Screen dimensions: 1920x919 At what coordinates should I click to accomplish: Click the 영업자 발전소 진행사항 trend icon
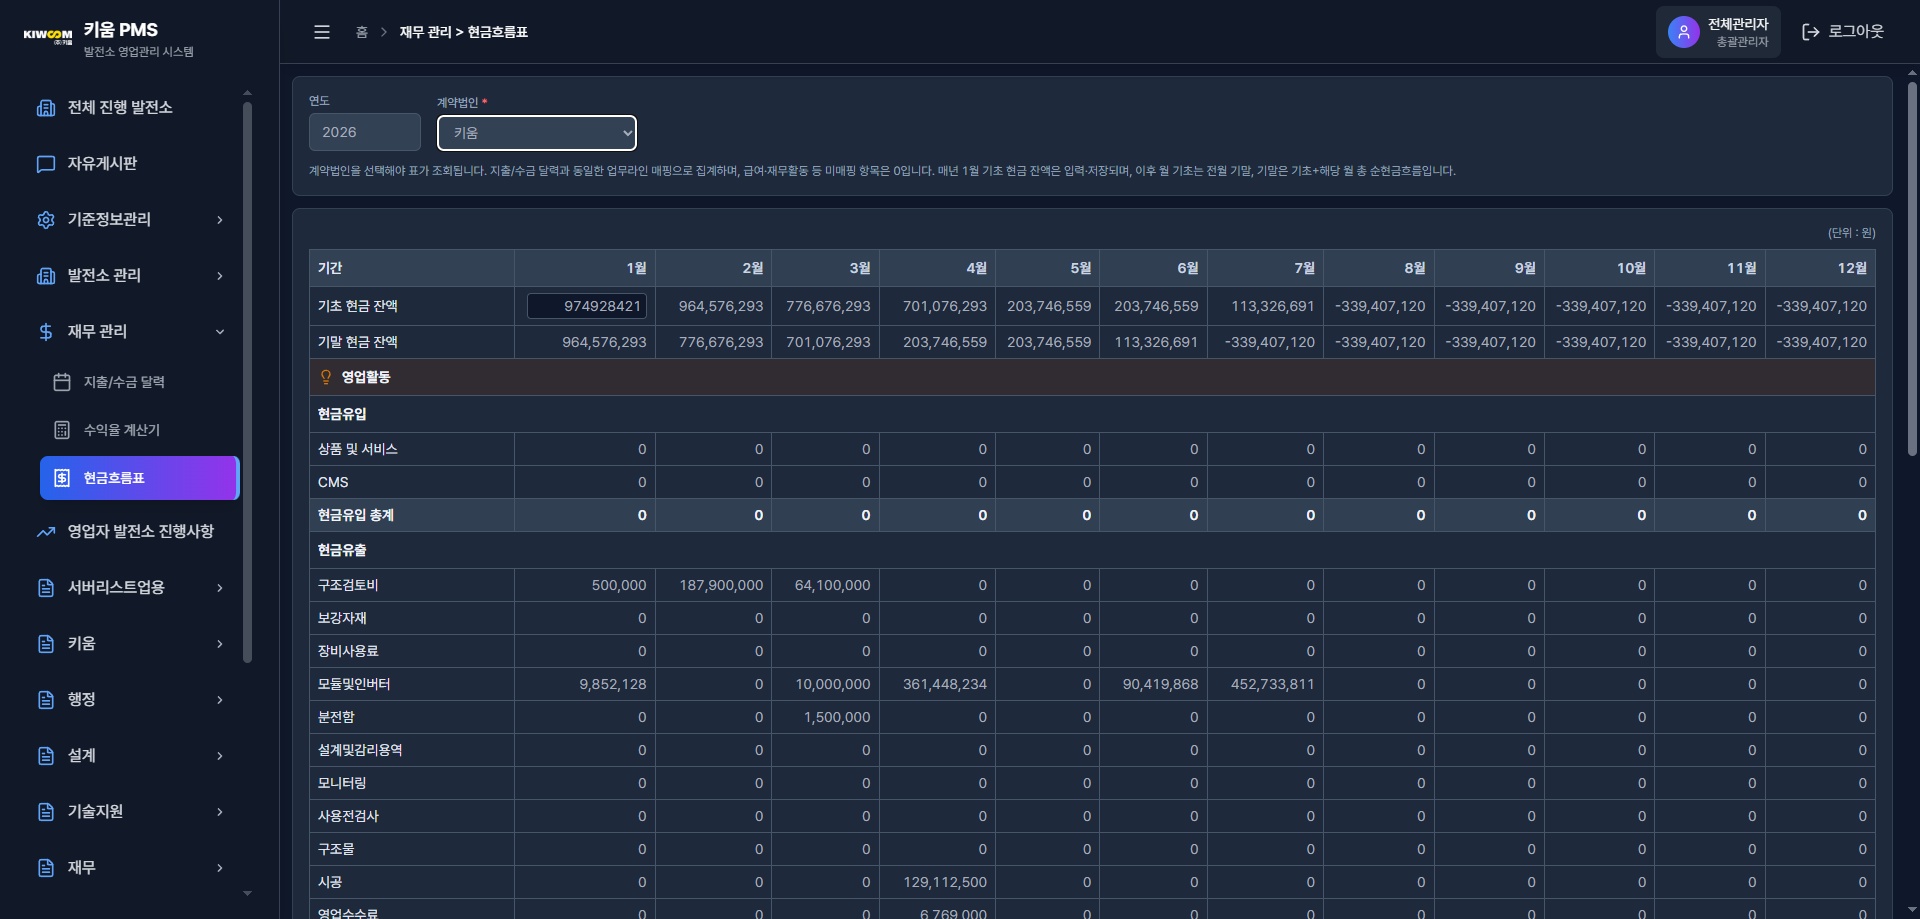(x=46, y=532)
